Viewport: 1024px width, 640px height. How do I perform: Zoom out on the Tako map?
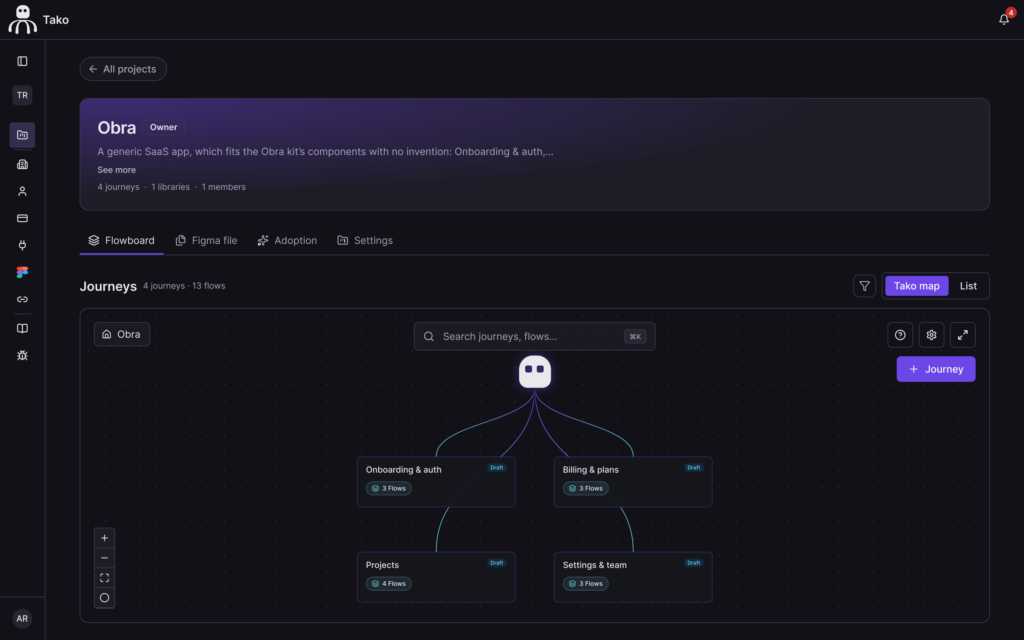pos(104,558)
